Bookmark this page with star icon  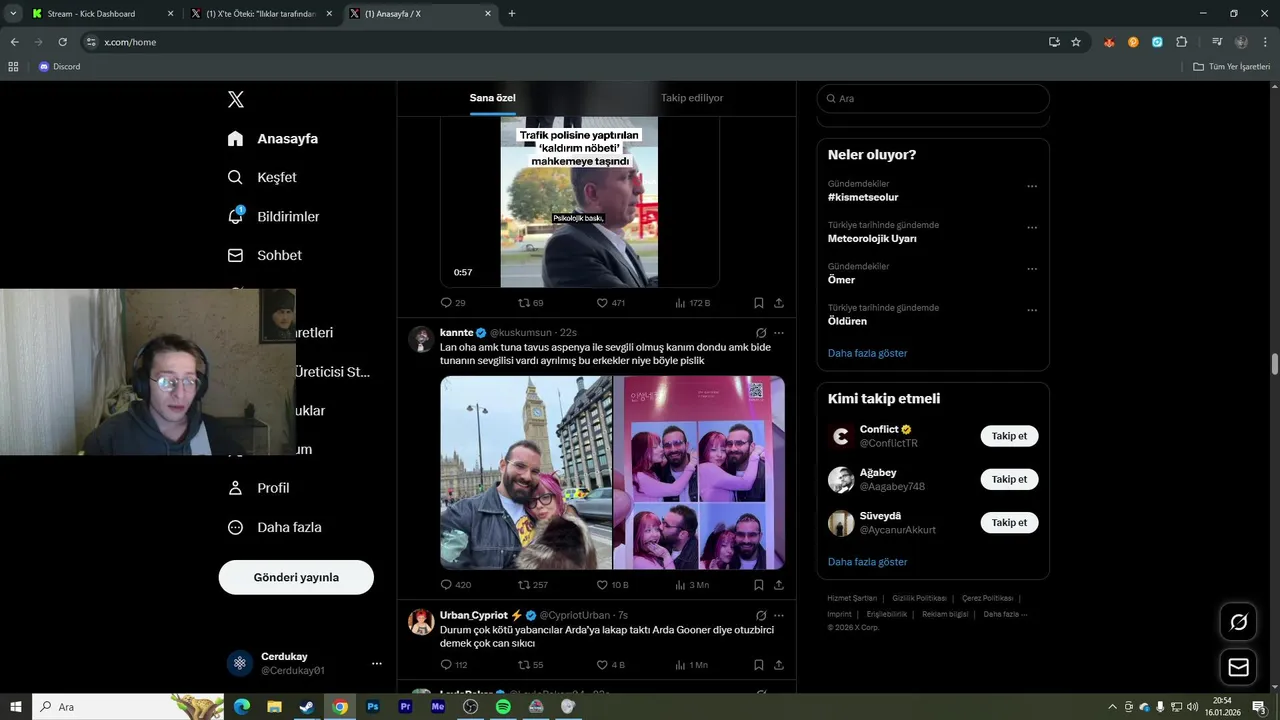tap(1076, 42)
